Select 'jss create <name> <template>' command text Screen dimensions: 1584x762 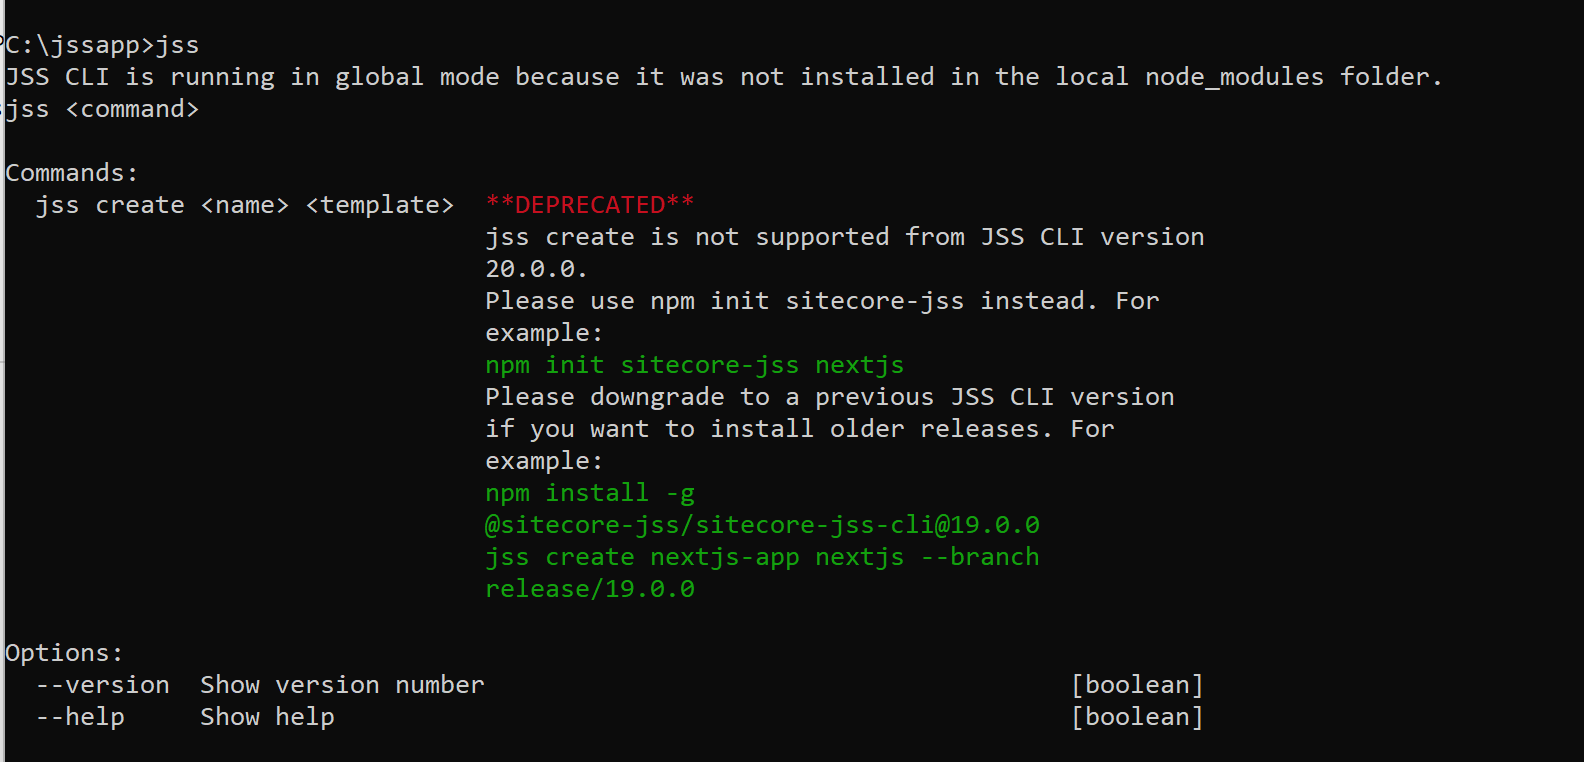click(x=245, y=205)
